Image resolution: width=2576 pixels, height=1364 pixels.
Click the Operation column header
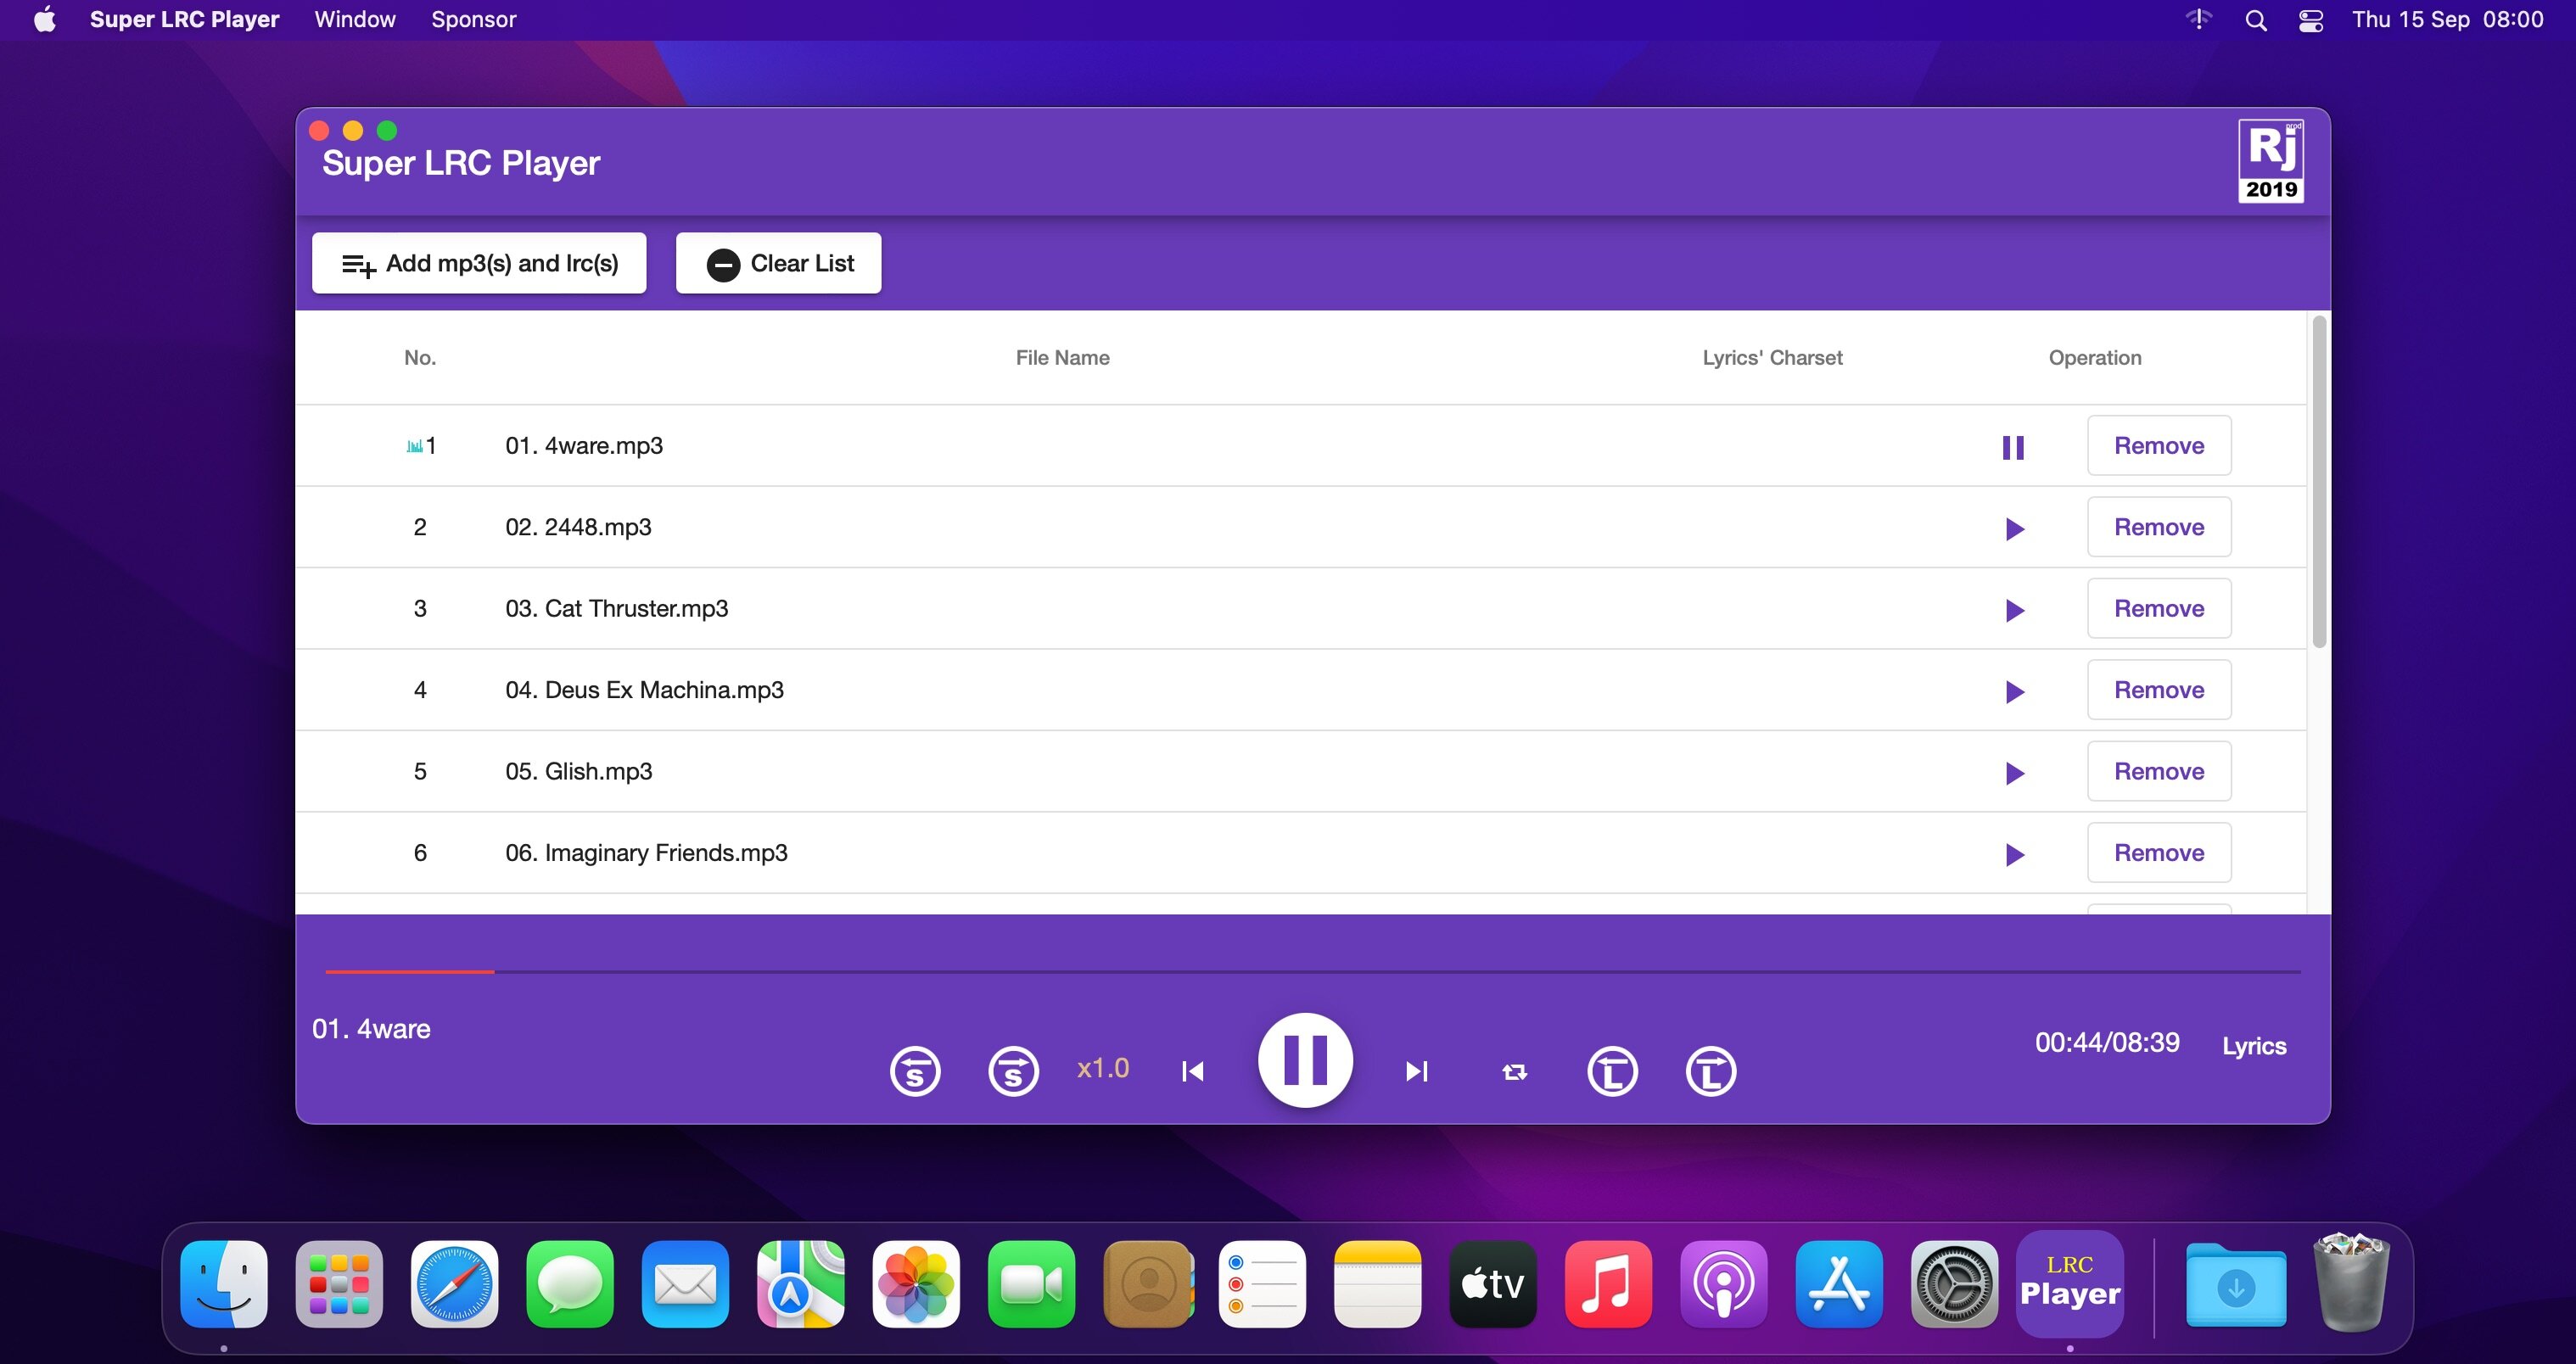coord(2095,357)
